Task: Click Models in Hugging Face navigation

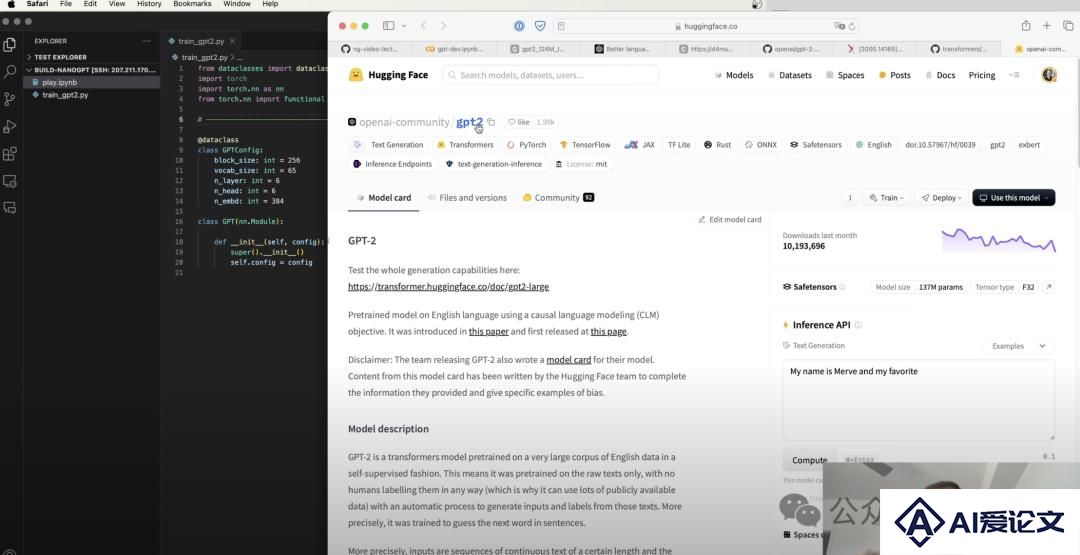Action: (734, 75)
